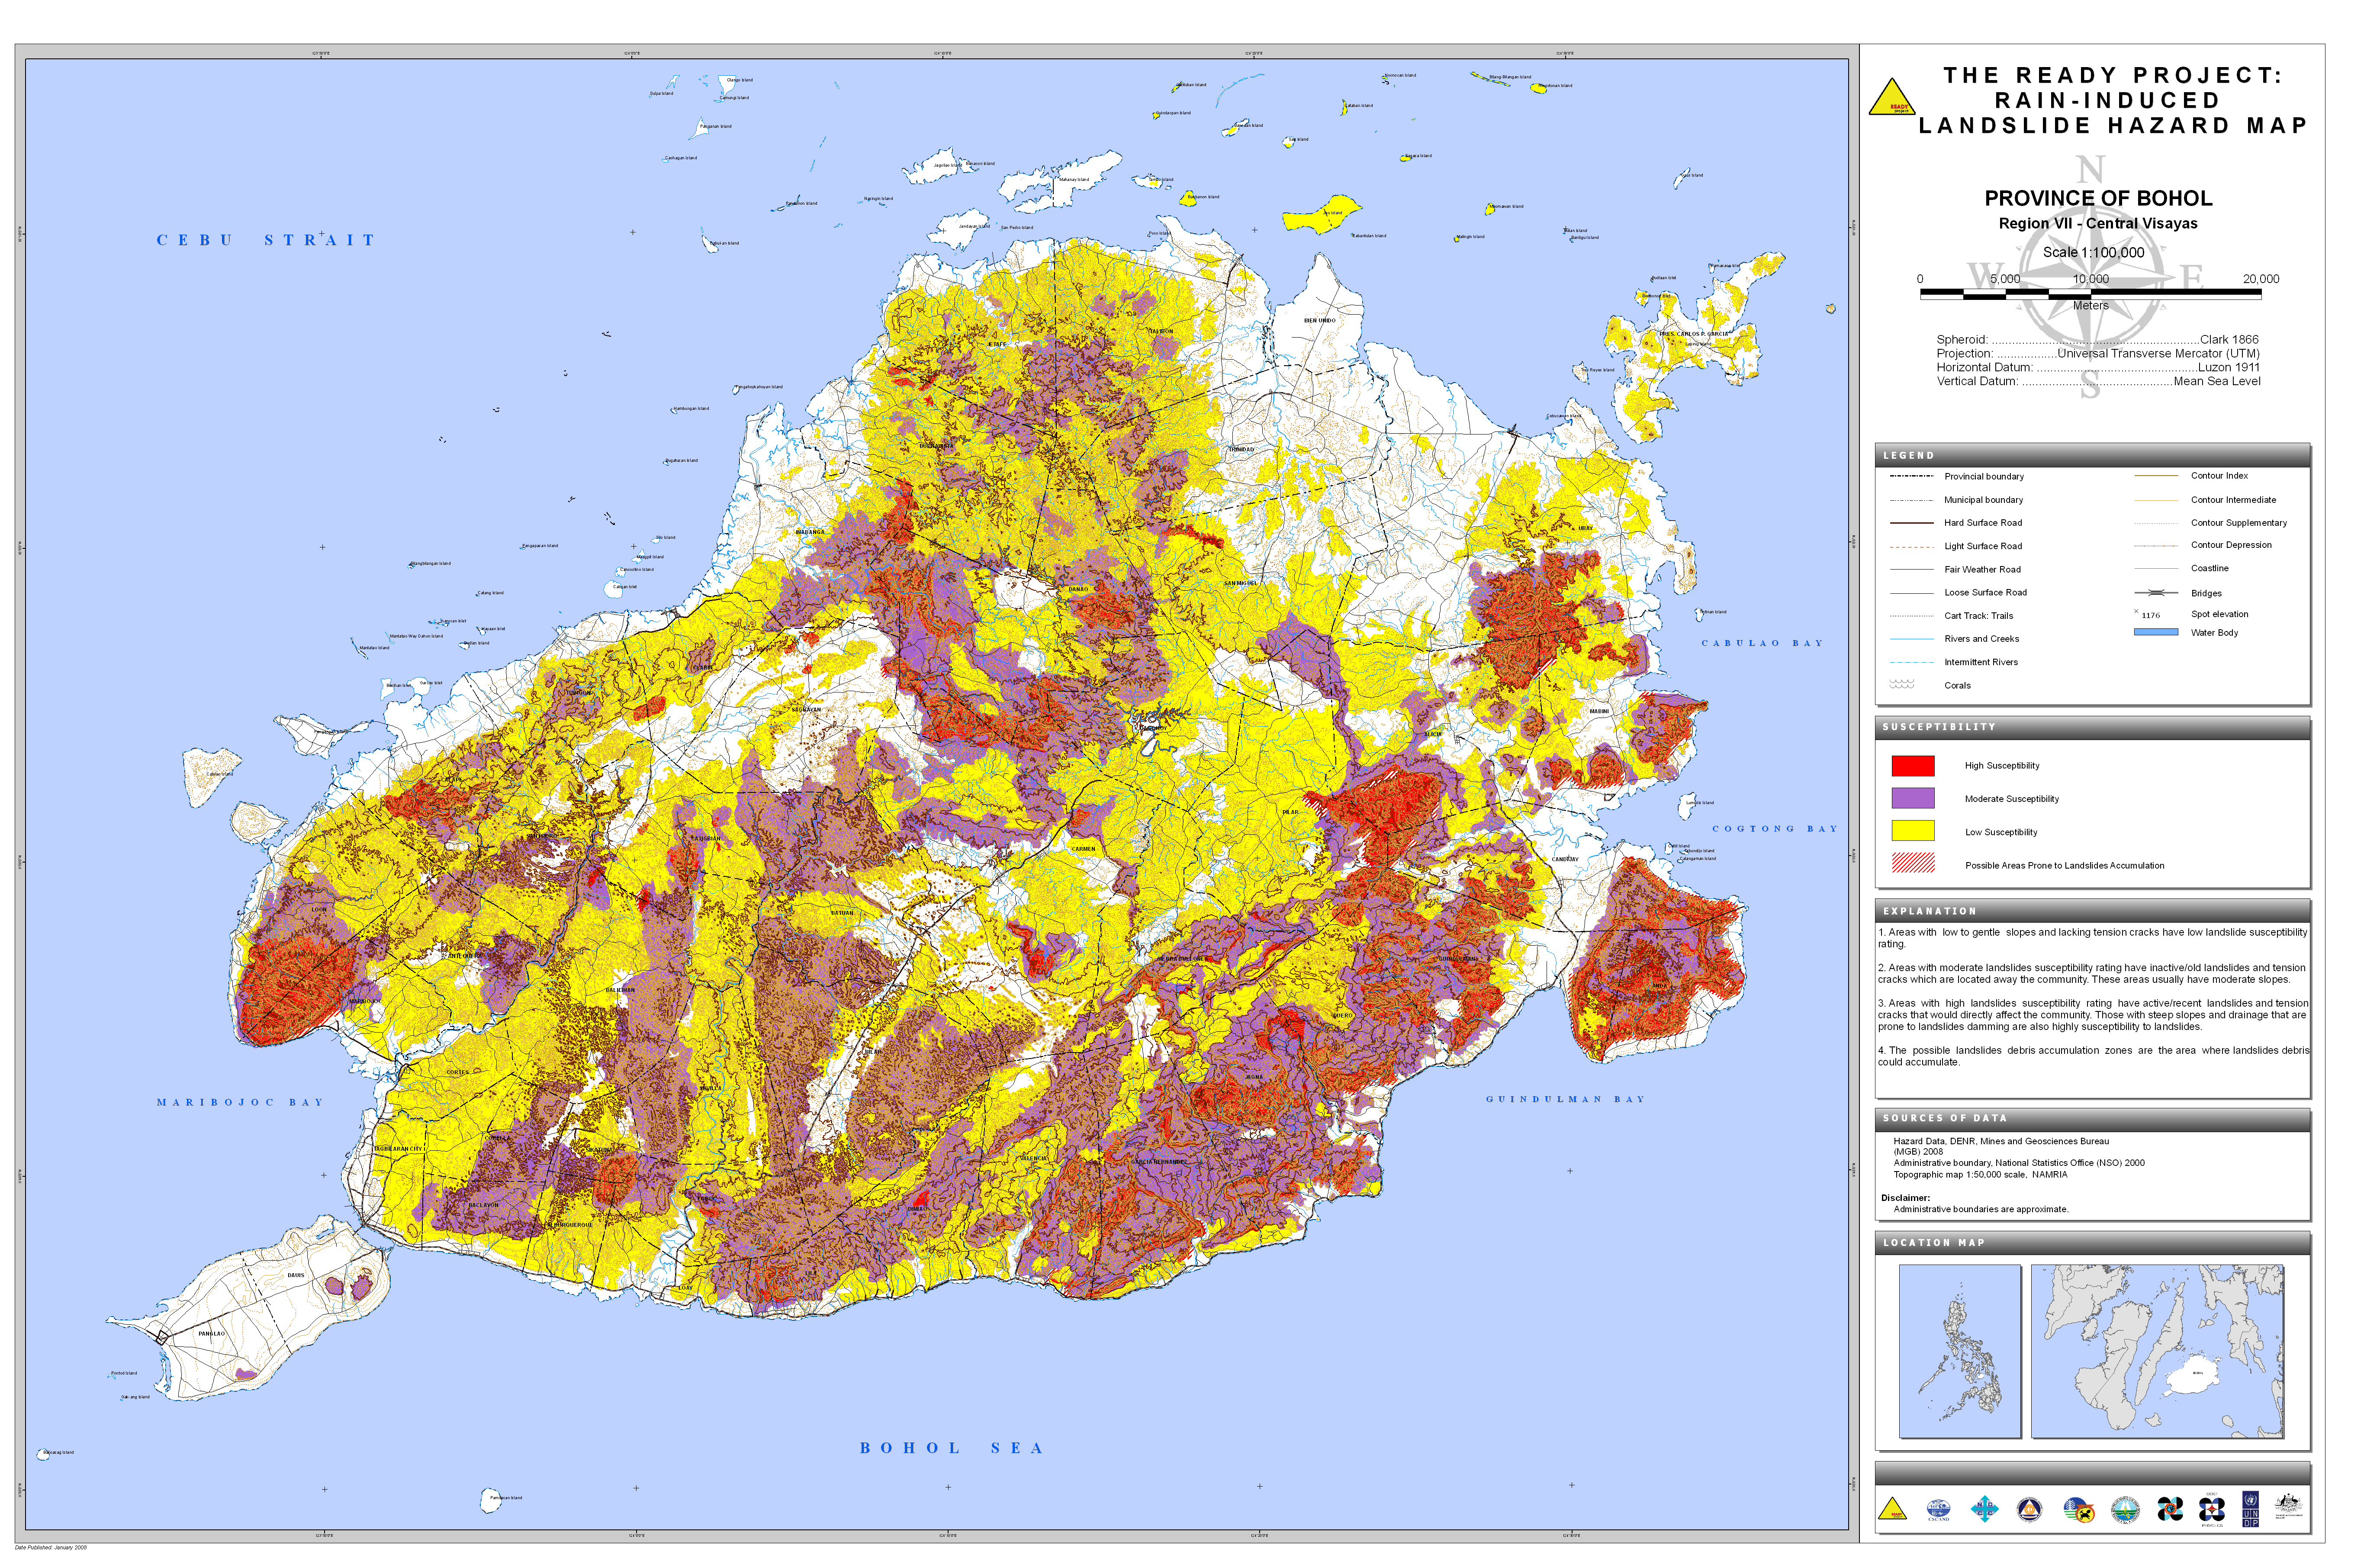Click the LOCATION MAP panel header

2092,1243
